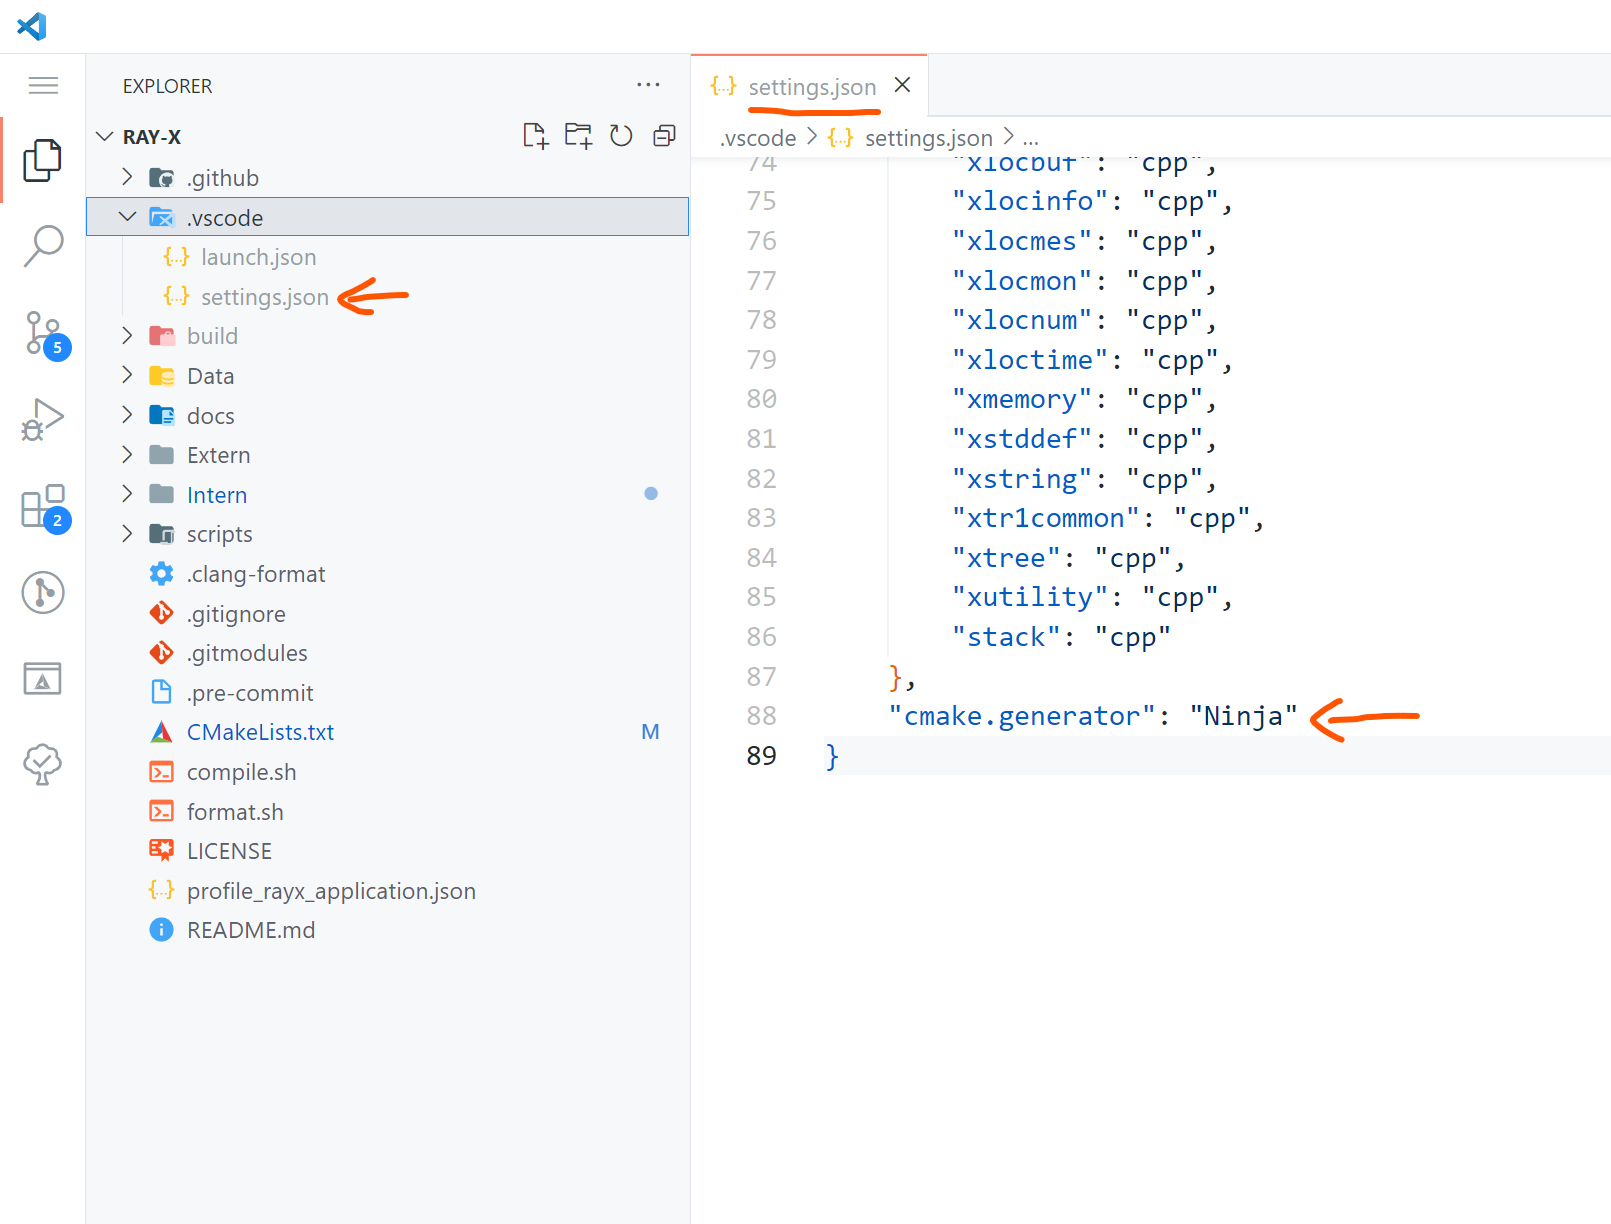This screenshot has height=1224, width=1611.
Task: Open CMakeLists.txt file
Action: pos(260,732)
